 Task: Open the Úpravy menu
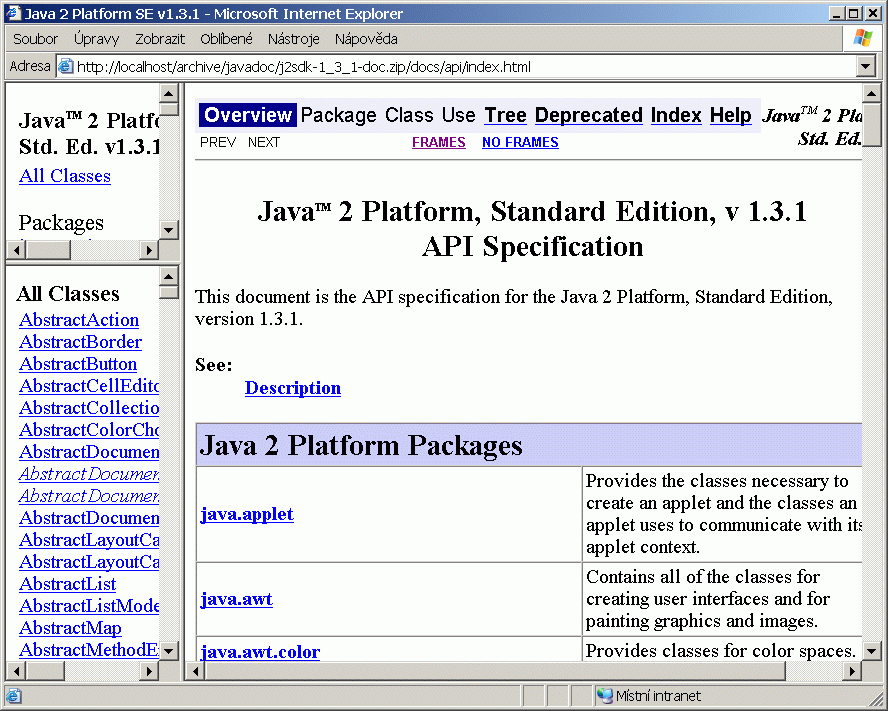point(96,39)
